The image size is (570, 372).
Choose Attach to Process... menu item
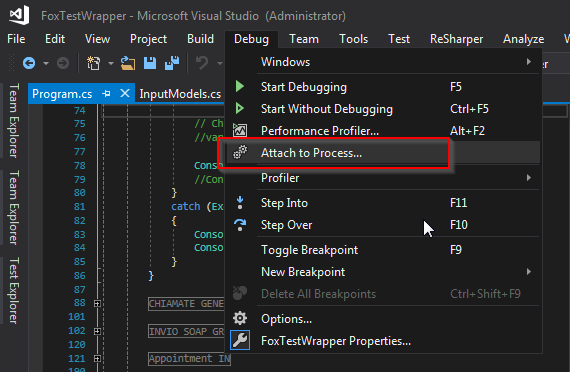click(x=384, y=153)
